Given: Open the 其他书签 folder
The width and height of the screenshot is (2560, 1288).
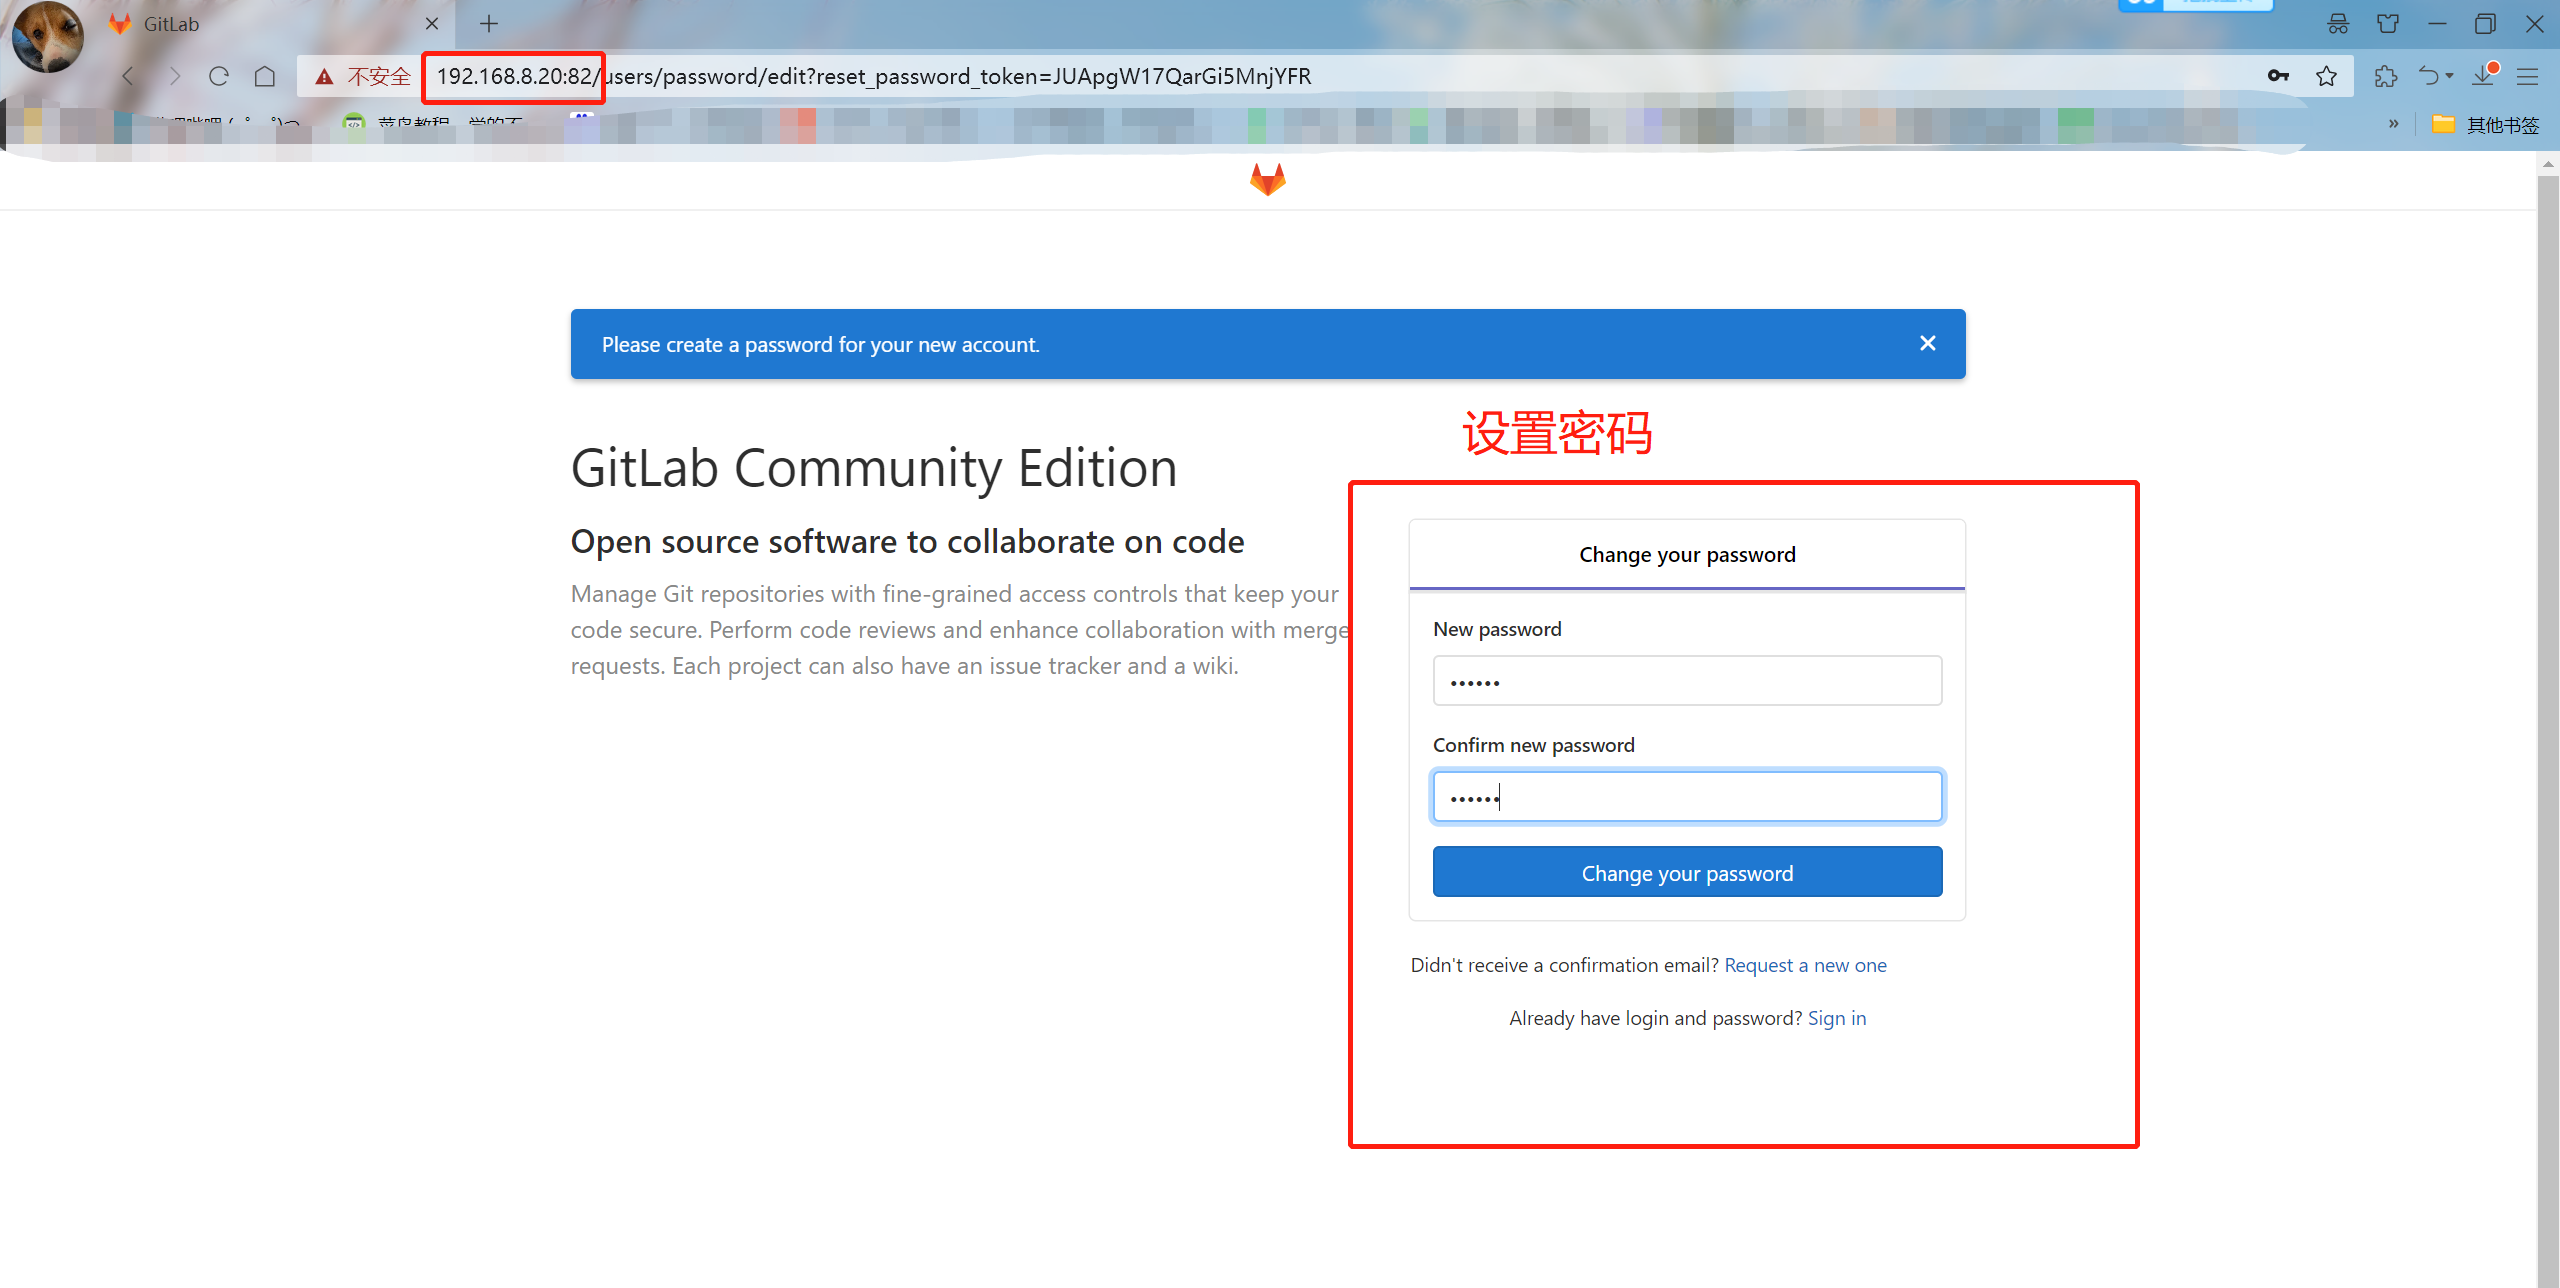Looking at the screenshot, I should coord(2485,124).
